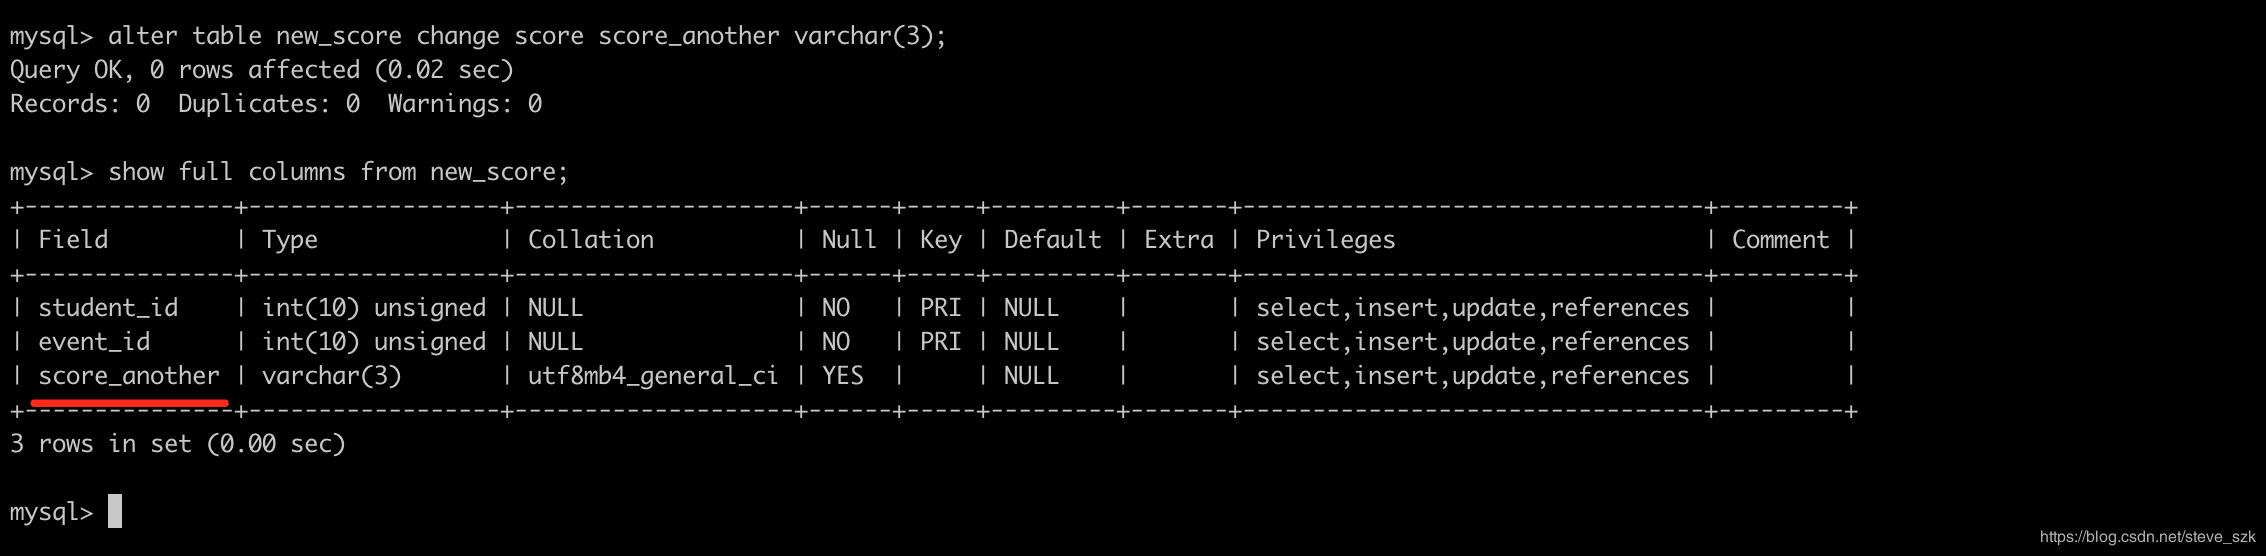The image size is (2266, 556).
Task: Click the Privileges column header
Action: coord(1325,240)
